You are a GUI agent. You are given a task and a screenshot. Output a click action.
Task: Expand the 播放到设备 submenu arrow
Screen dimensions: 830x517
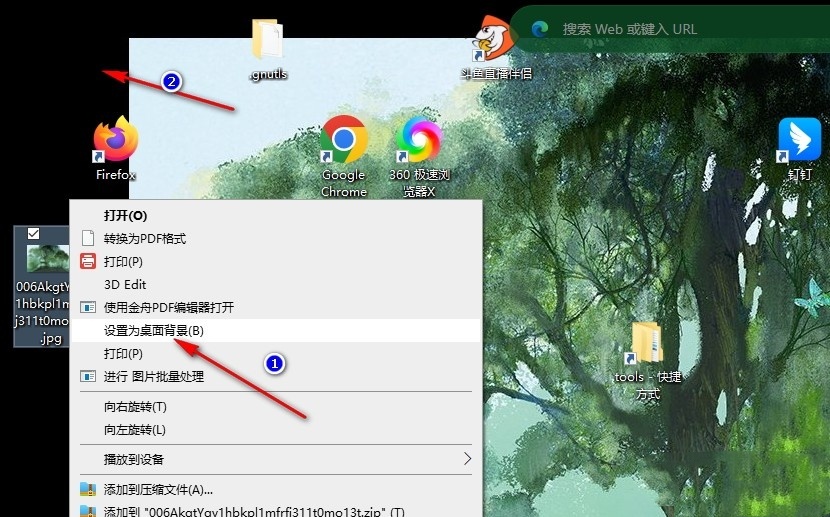[x=467, y=459]
